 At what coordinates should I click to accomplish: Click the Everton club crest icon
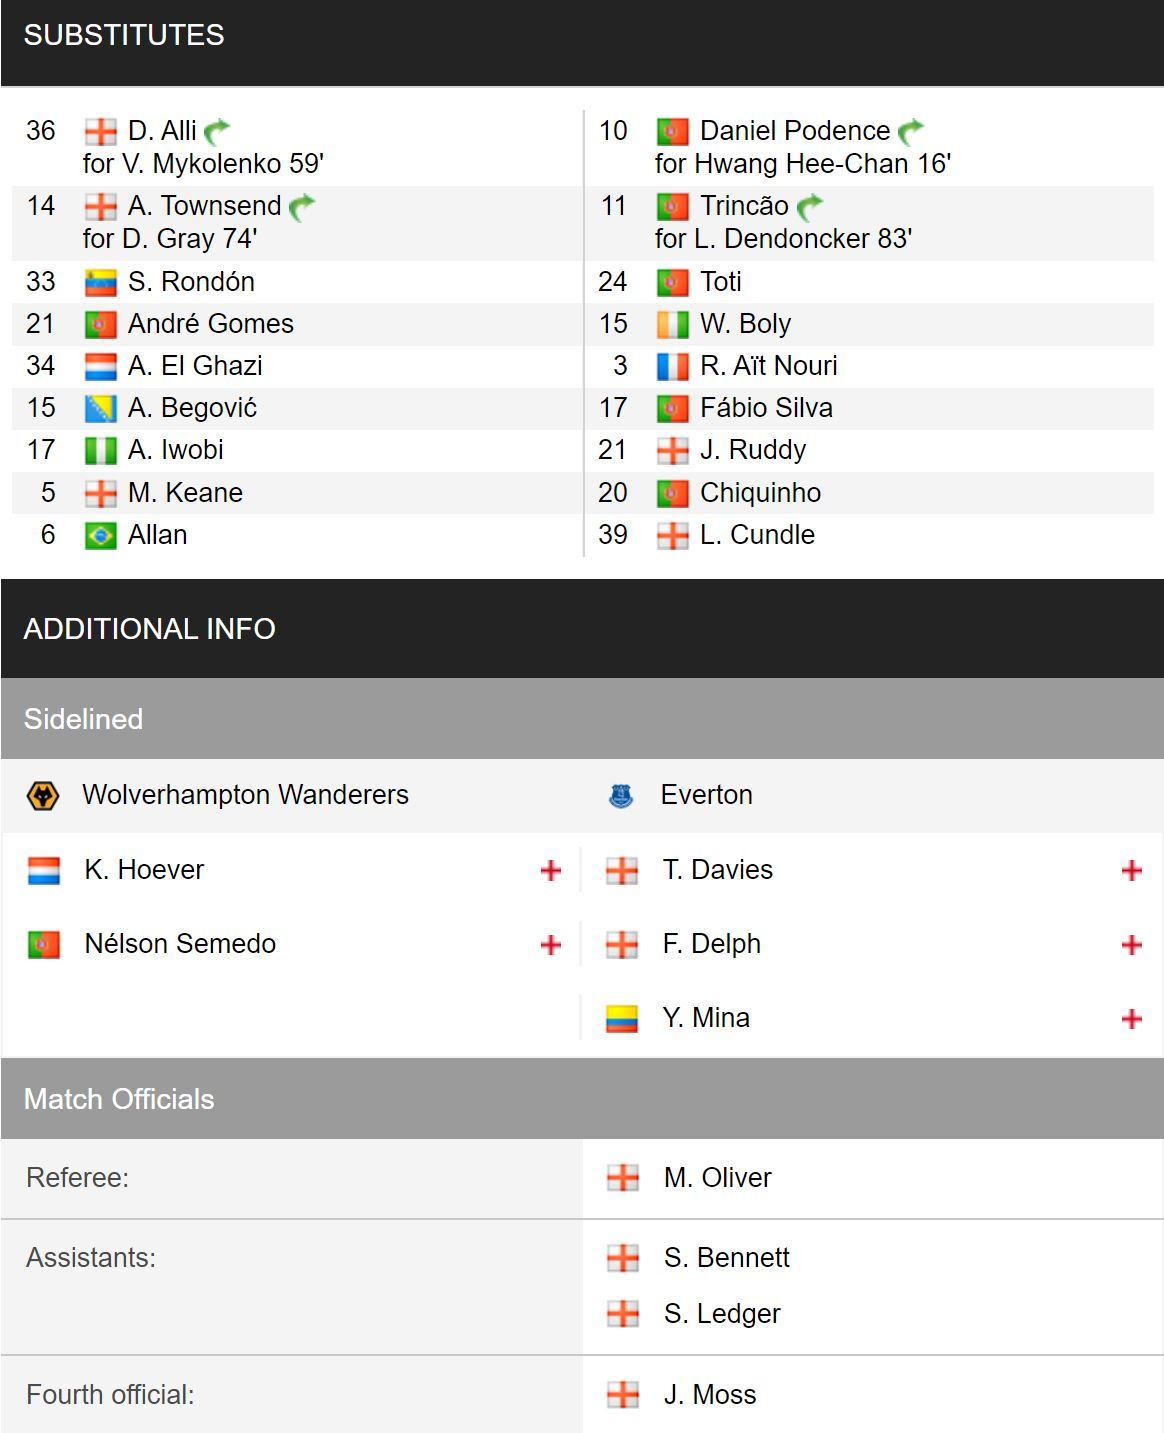point(621,796)
